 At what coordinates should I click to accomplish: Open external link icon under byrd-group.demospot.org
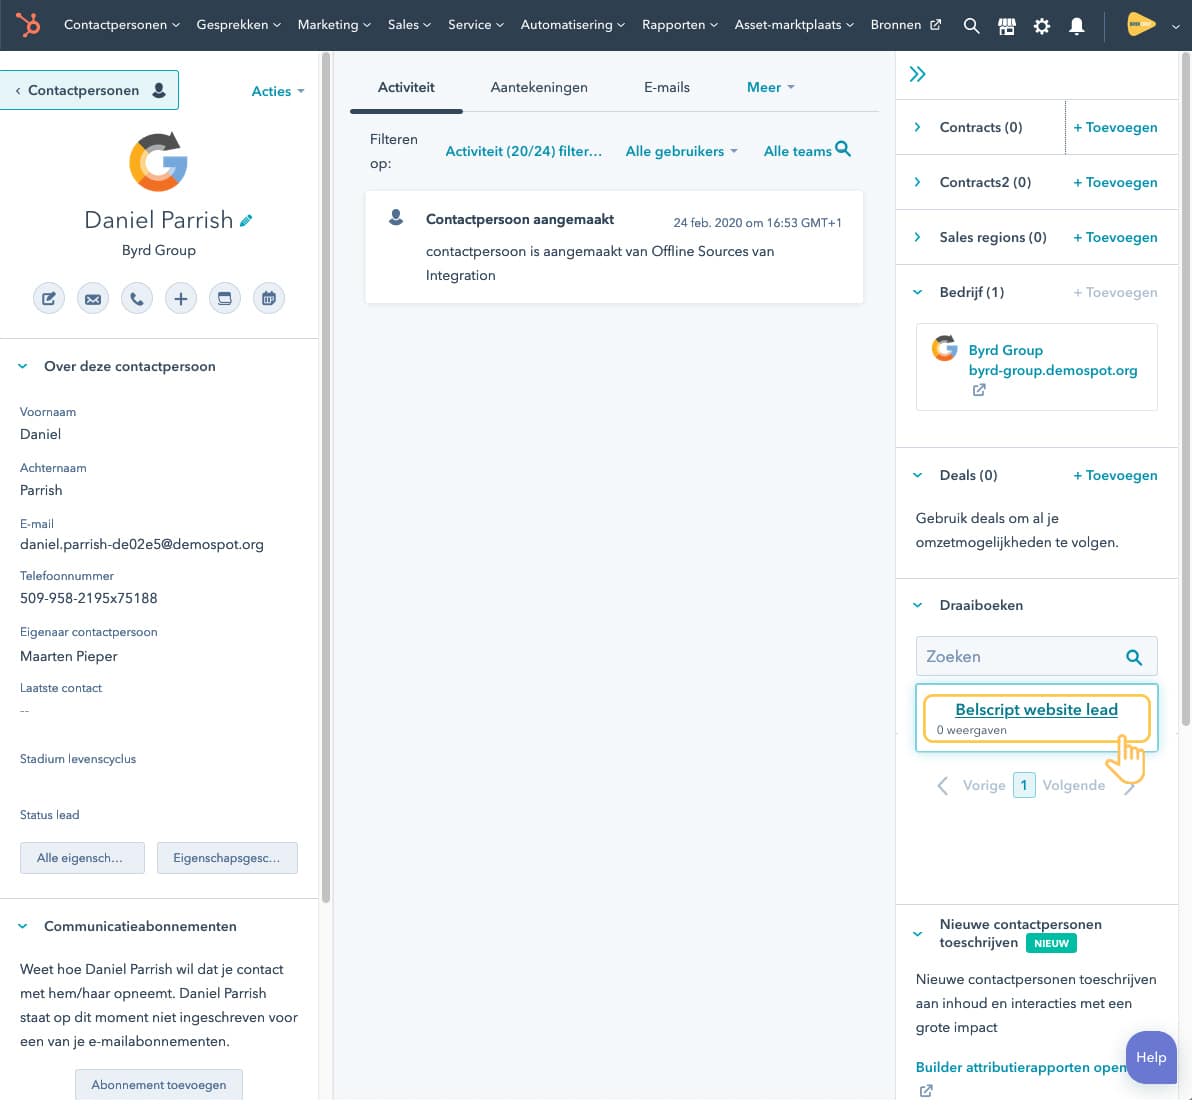tap(979, 390)
